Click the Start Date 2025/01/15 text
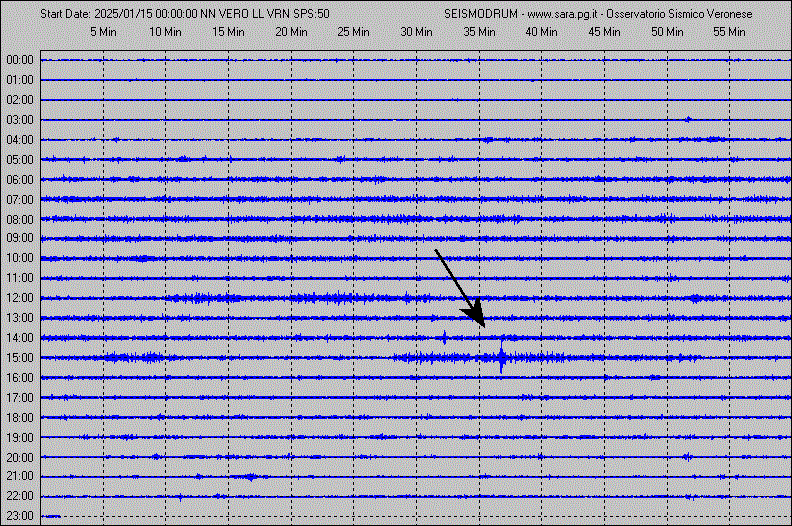This screenshot has width=792, height=526. tap(96, 14)
